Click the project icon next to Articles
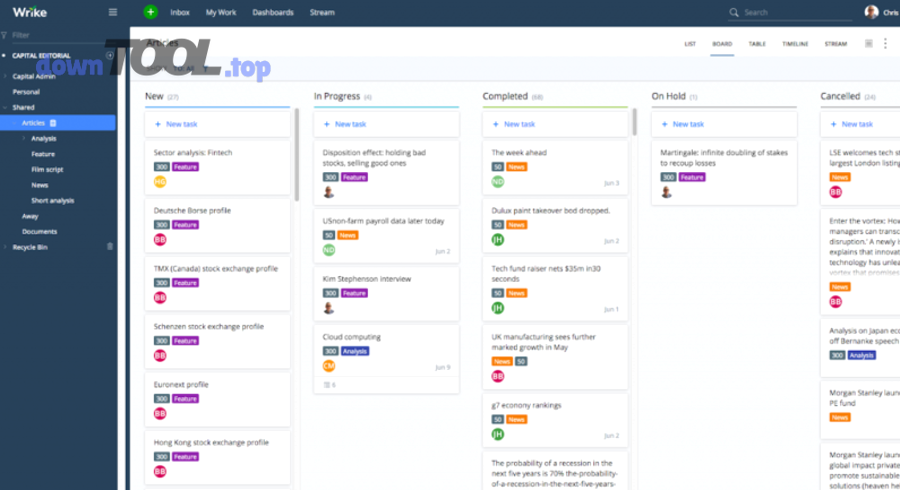This screenshot has height=490, width=900. click(x=53, y=123)
